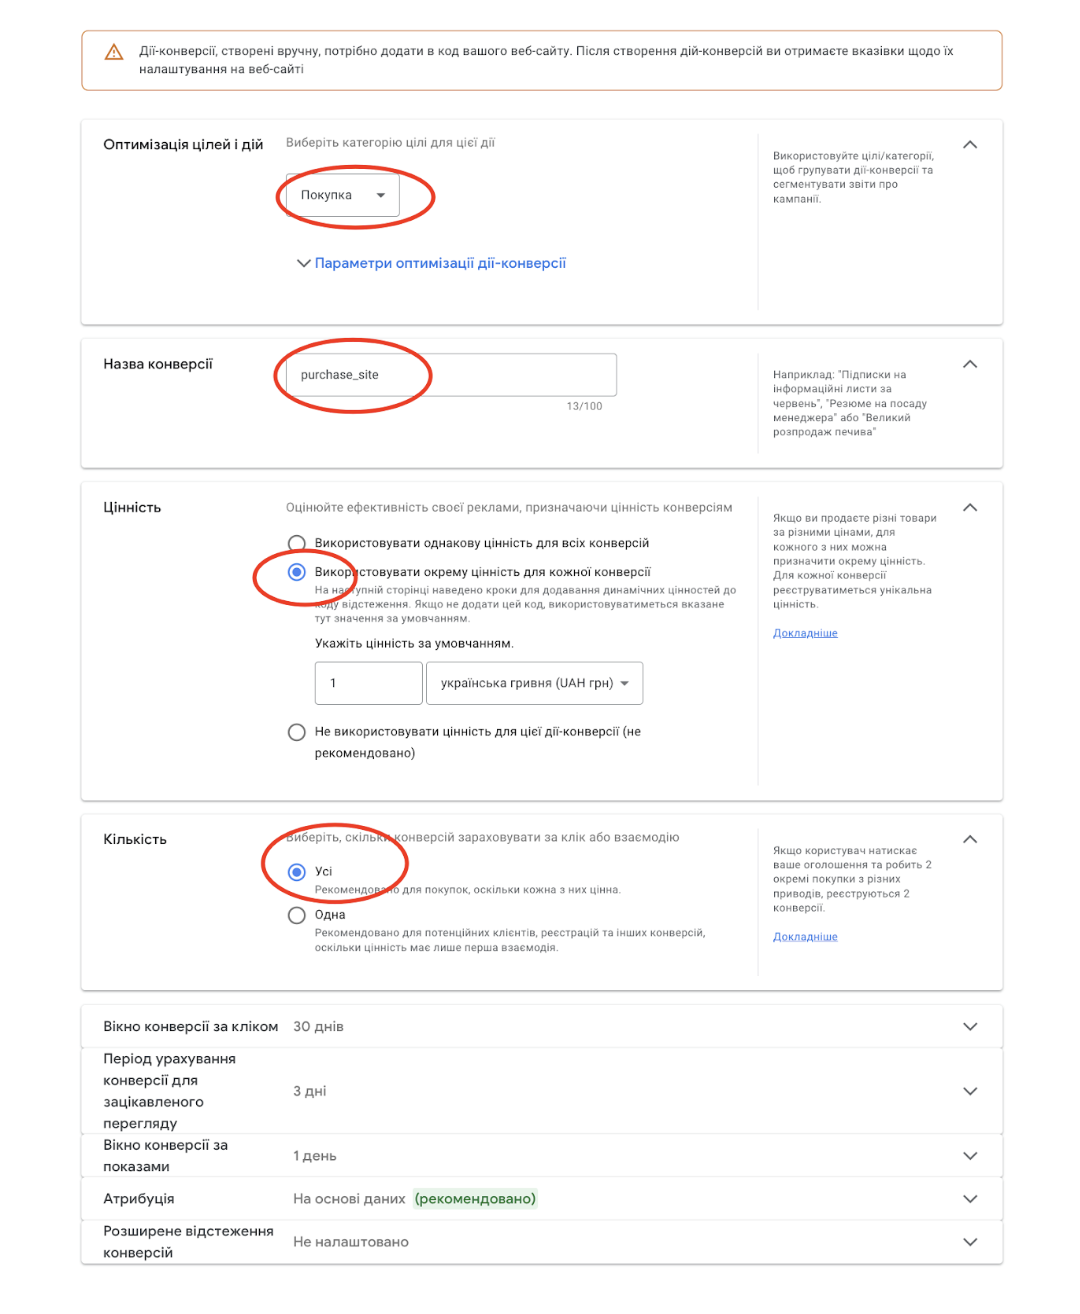The height and width of the screenshot is (1314, 1080).
Task: Expand the Атрибуція row chevron
Action: 969,1199
